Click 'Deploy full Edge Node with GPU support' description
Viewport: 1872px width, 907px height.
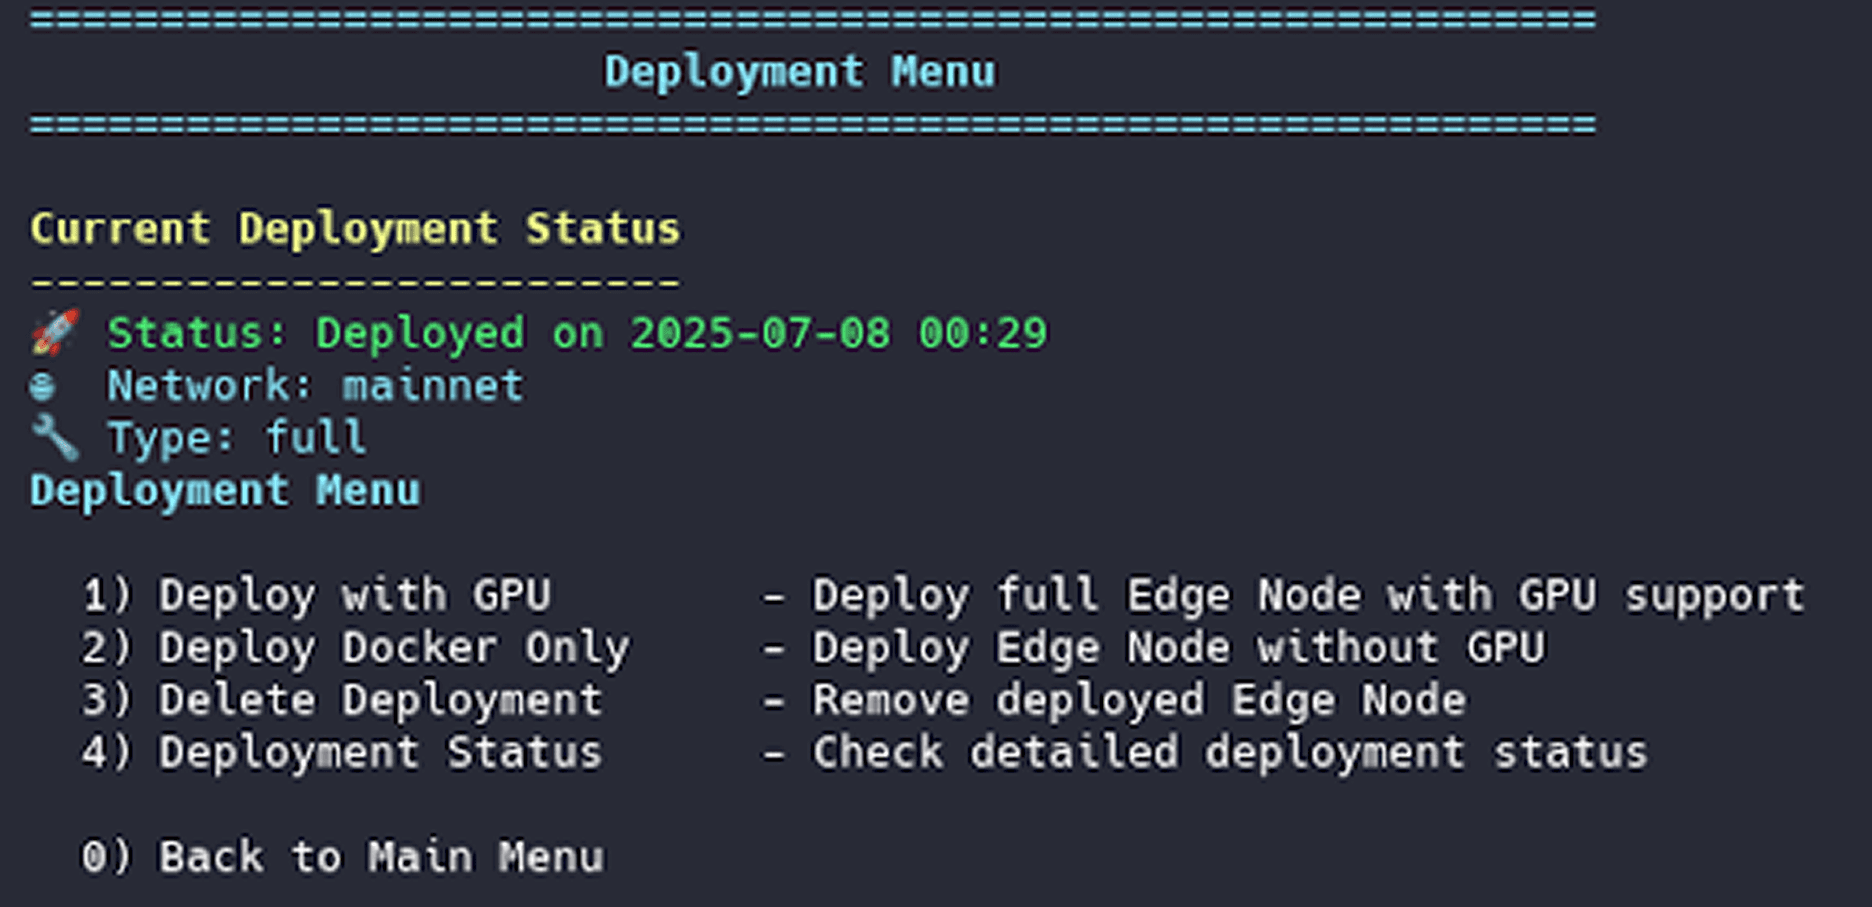[1308, 595]
